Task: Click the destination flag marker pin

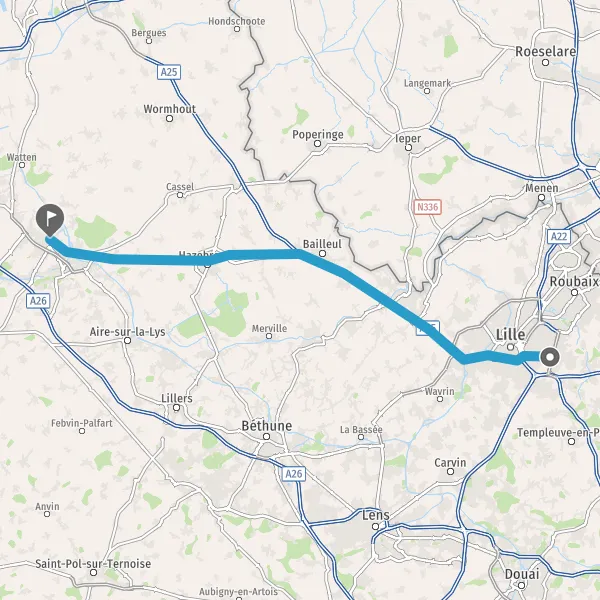Action: tap(50, 220)
